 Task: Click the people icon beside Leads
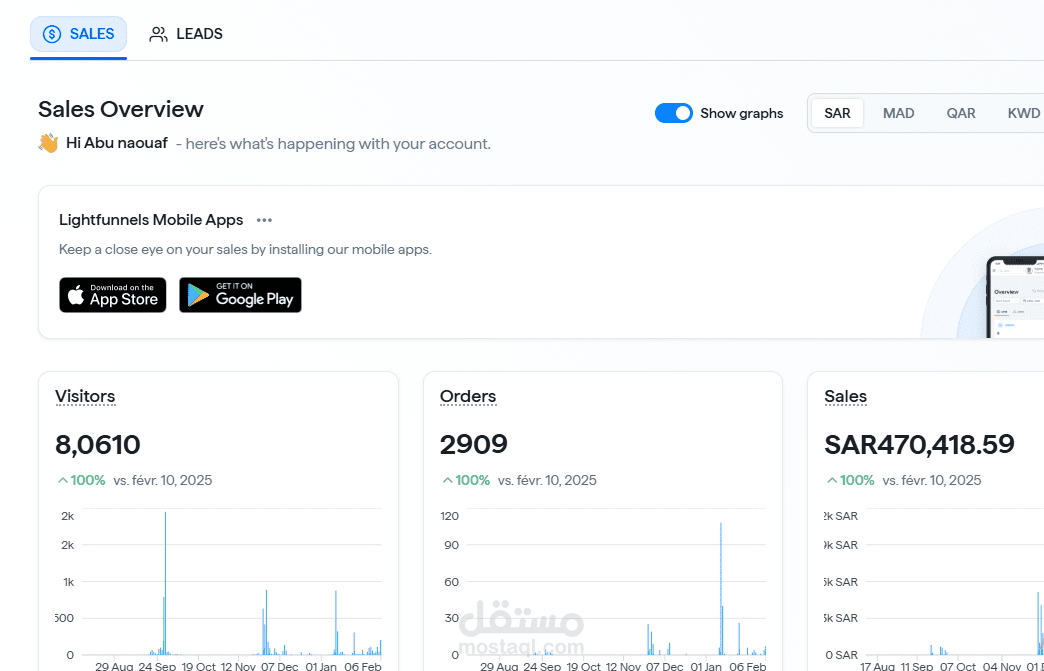click(158, 34)
